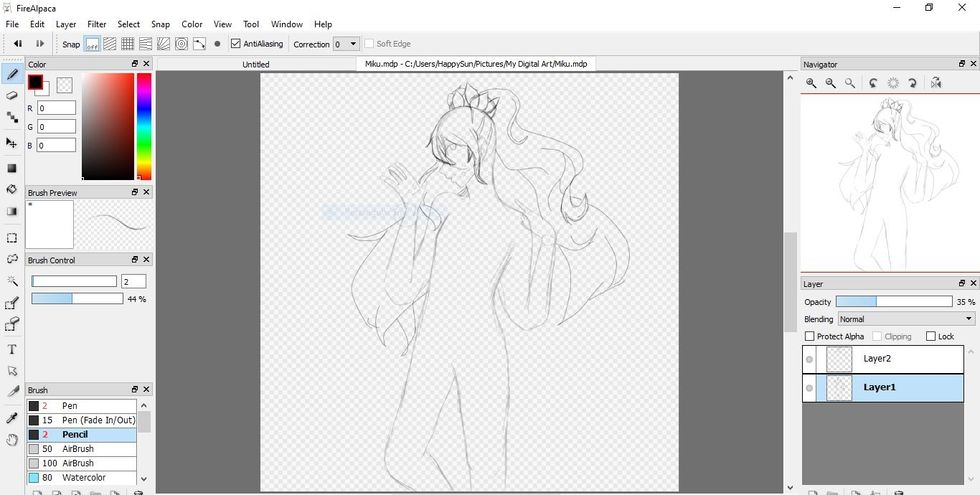The image size is (980, 495).
Task: Zoom in using Navigator magnifier plus
Action: [x=811, y=83]
